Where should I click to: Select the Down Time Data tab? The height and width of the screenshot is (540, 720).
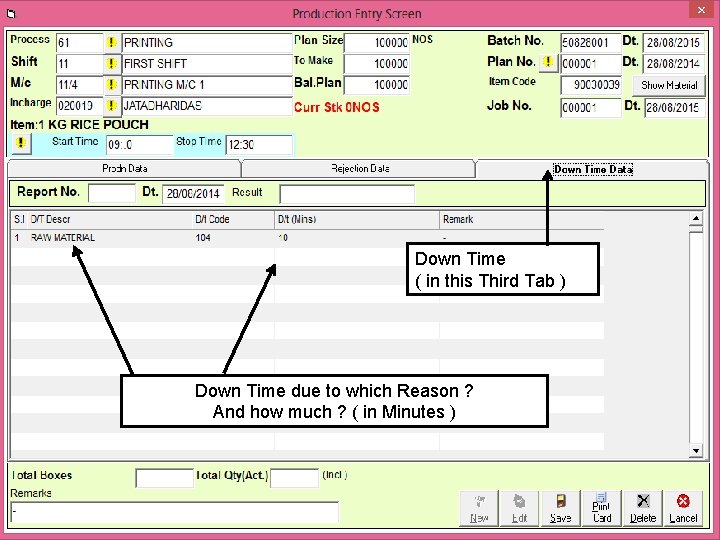(592, 169)
